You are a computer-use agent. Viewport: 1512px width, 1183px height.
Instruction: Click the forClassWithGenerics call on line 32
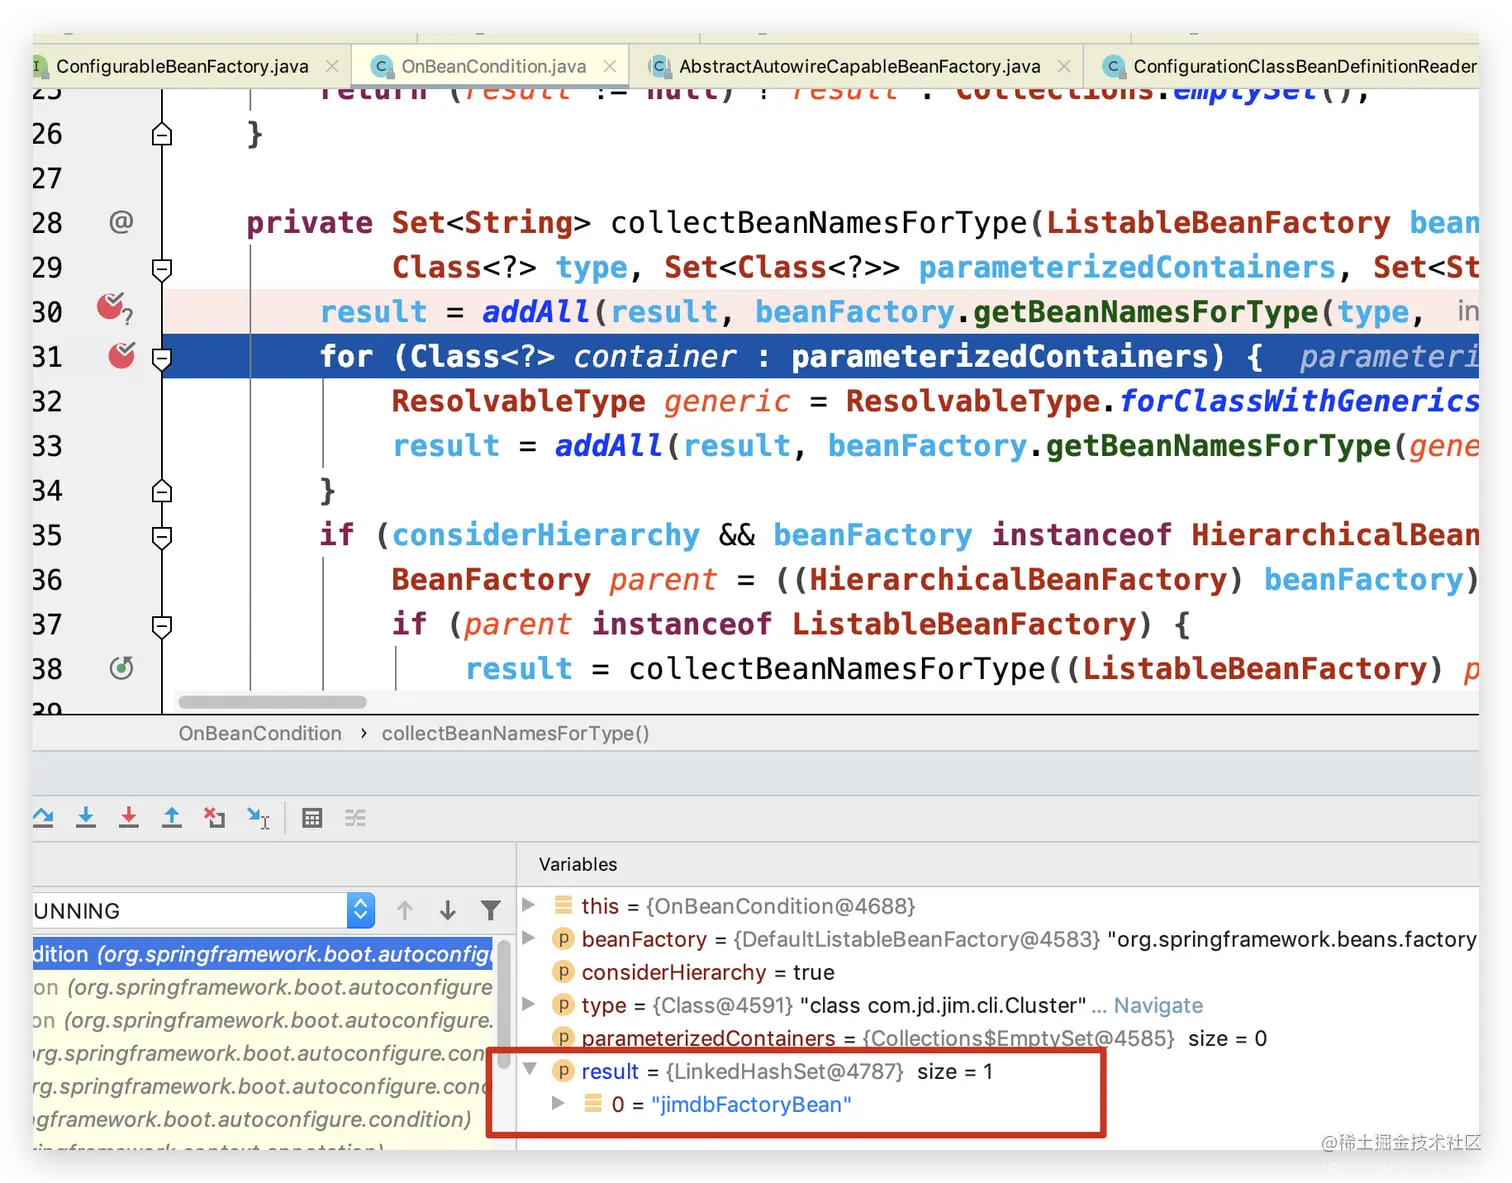click(x=1299, y=401)
